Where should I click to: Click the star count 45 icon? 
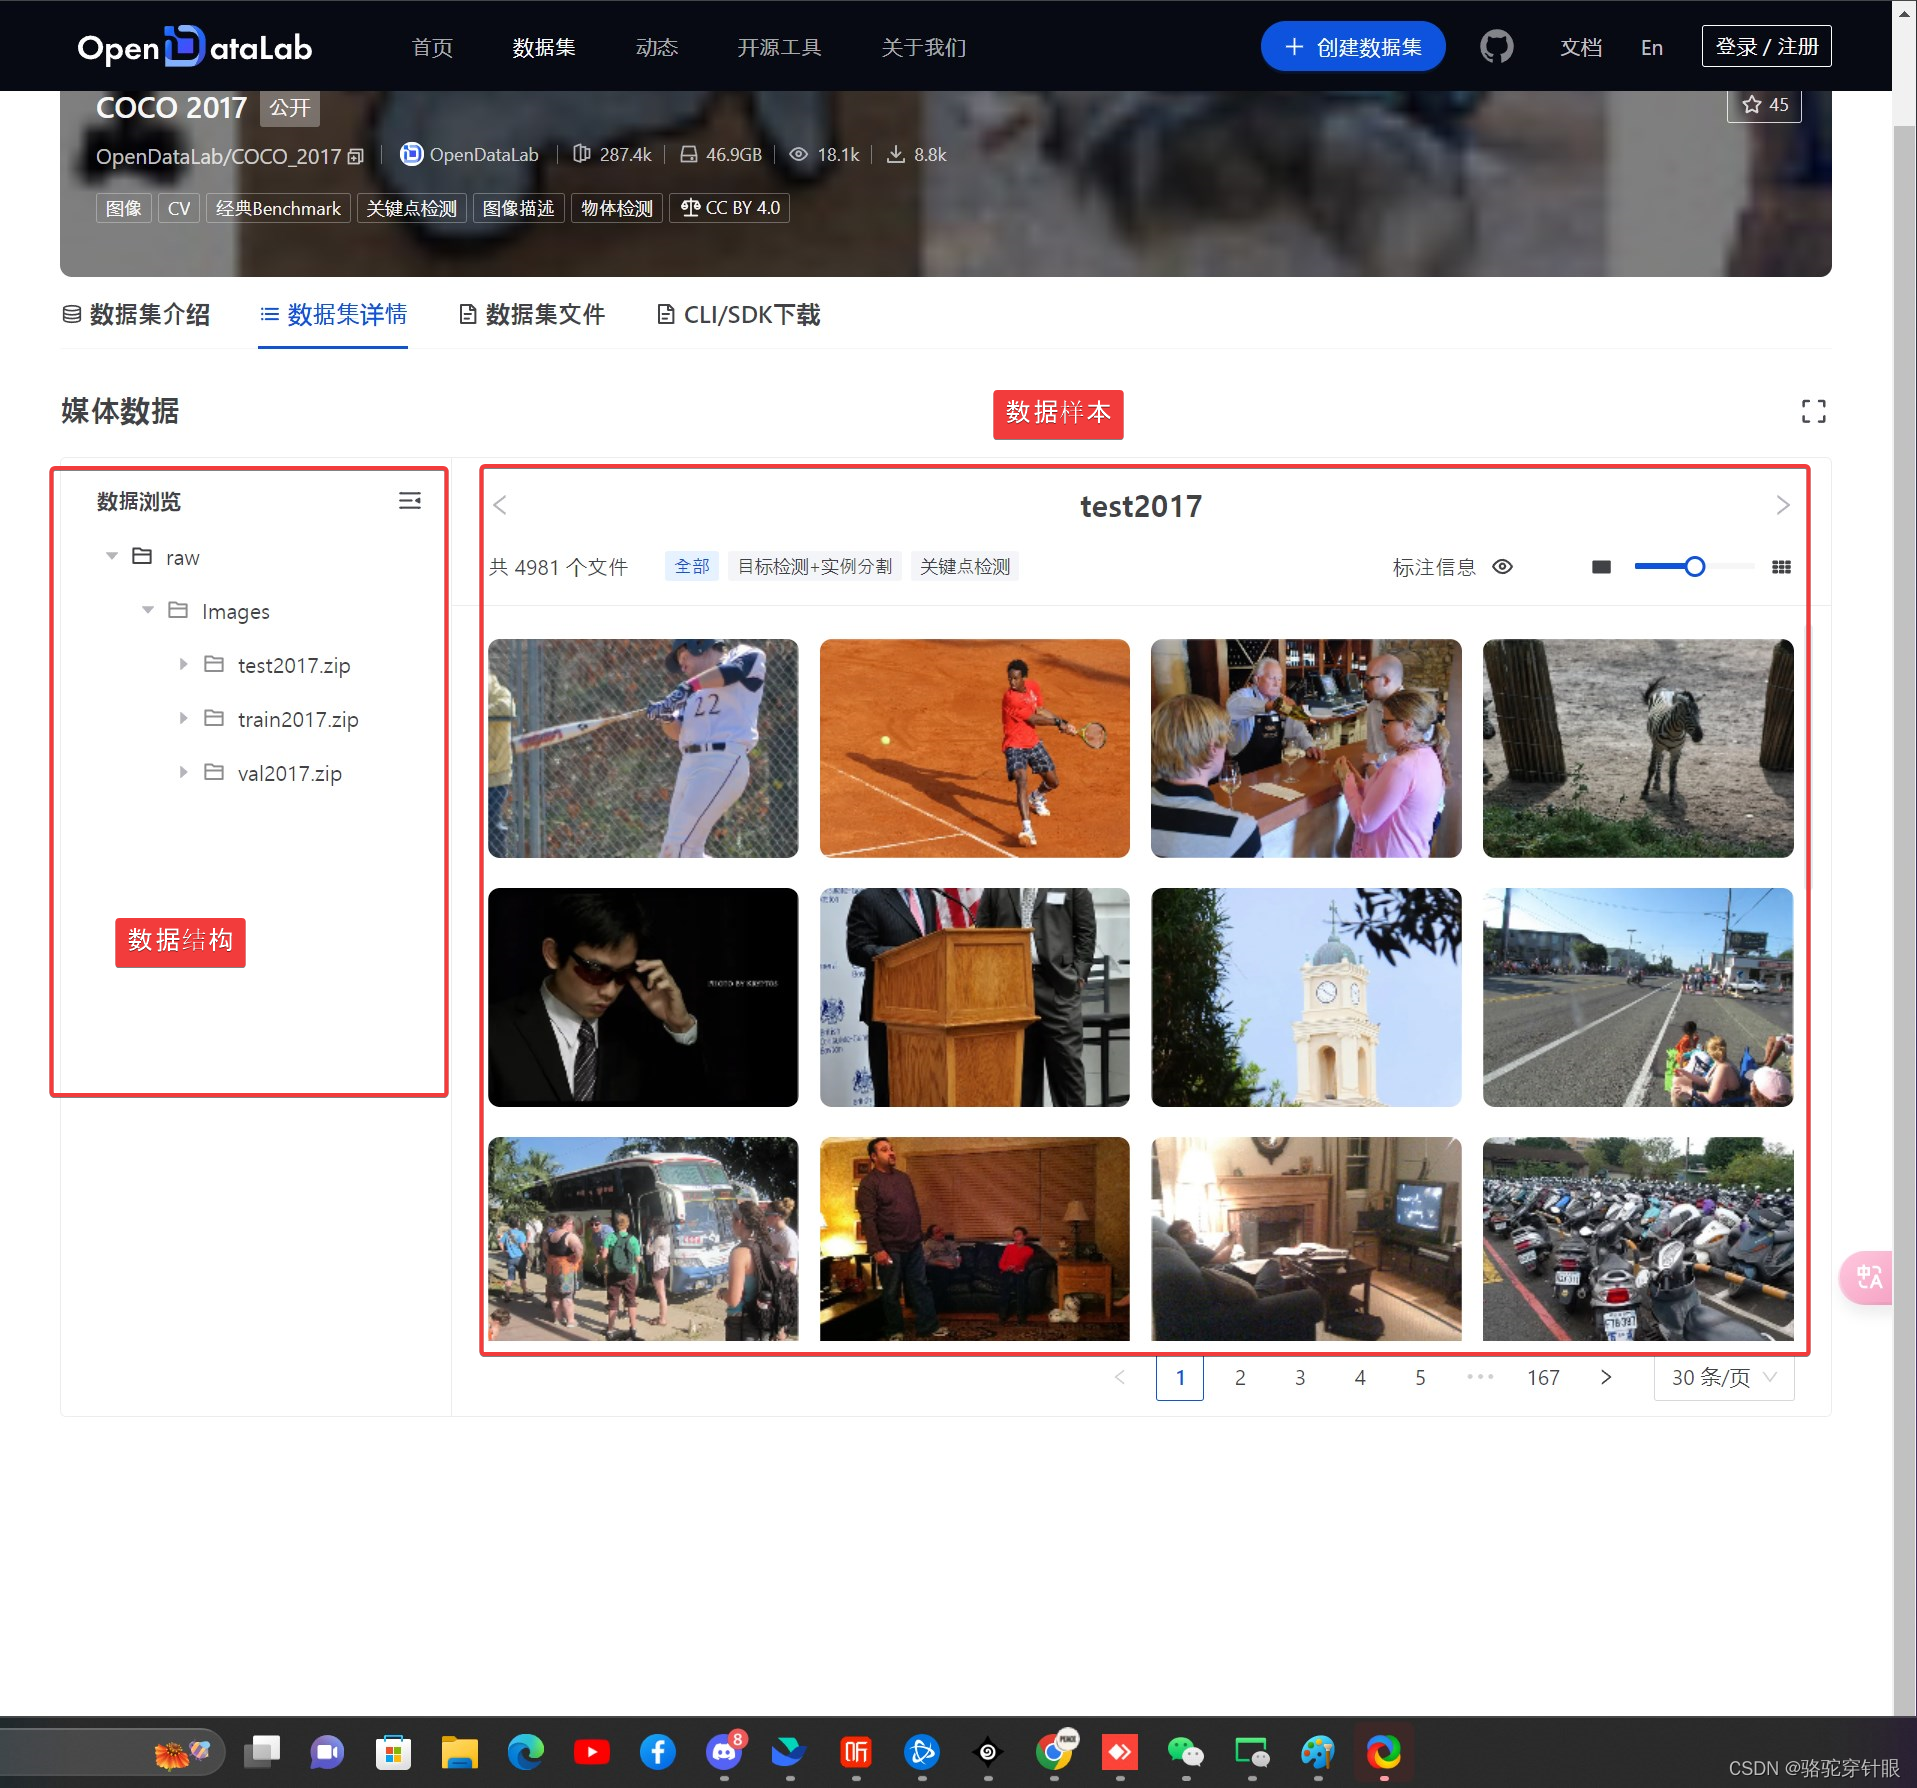1763,104
